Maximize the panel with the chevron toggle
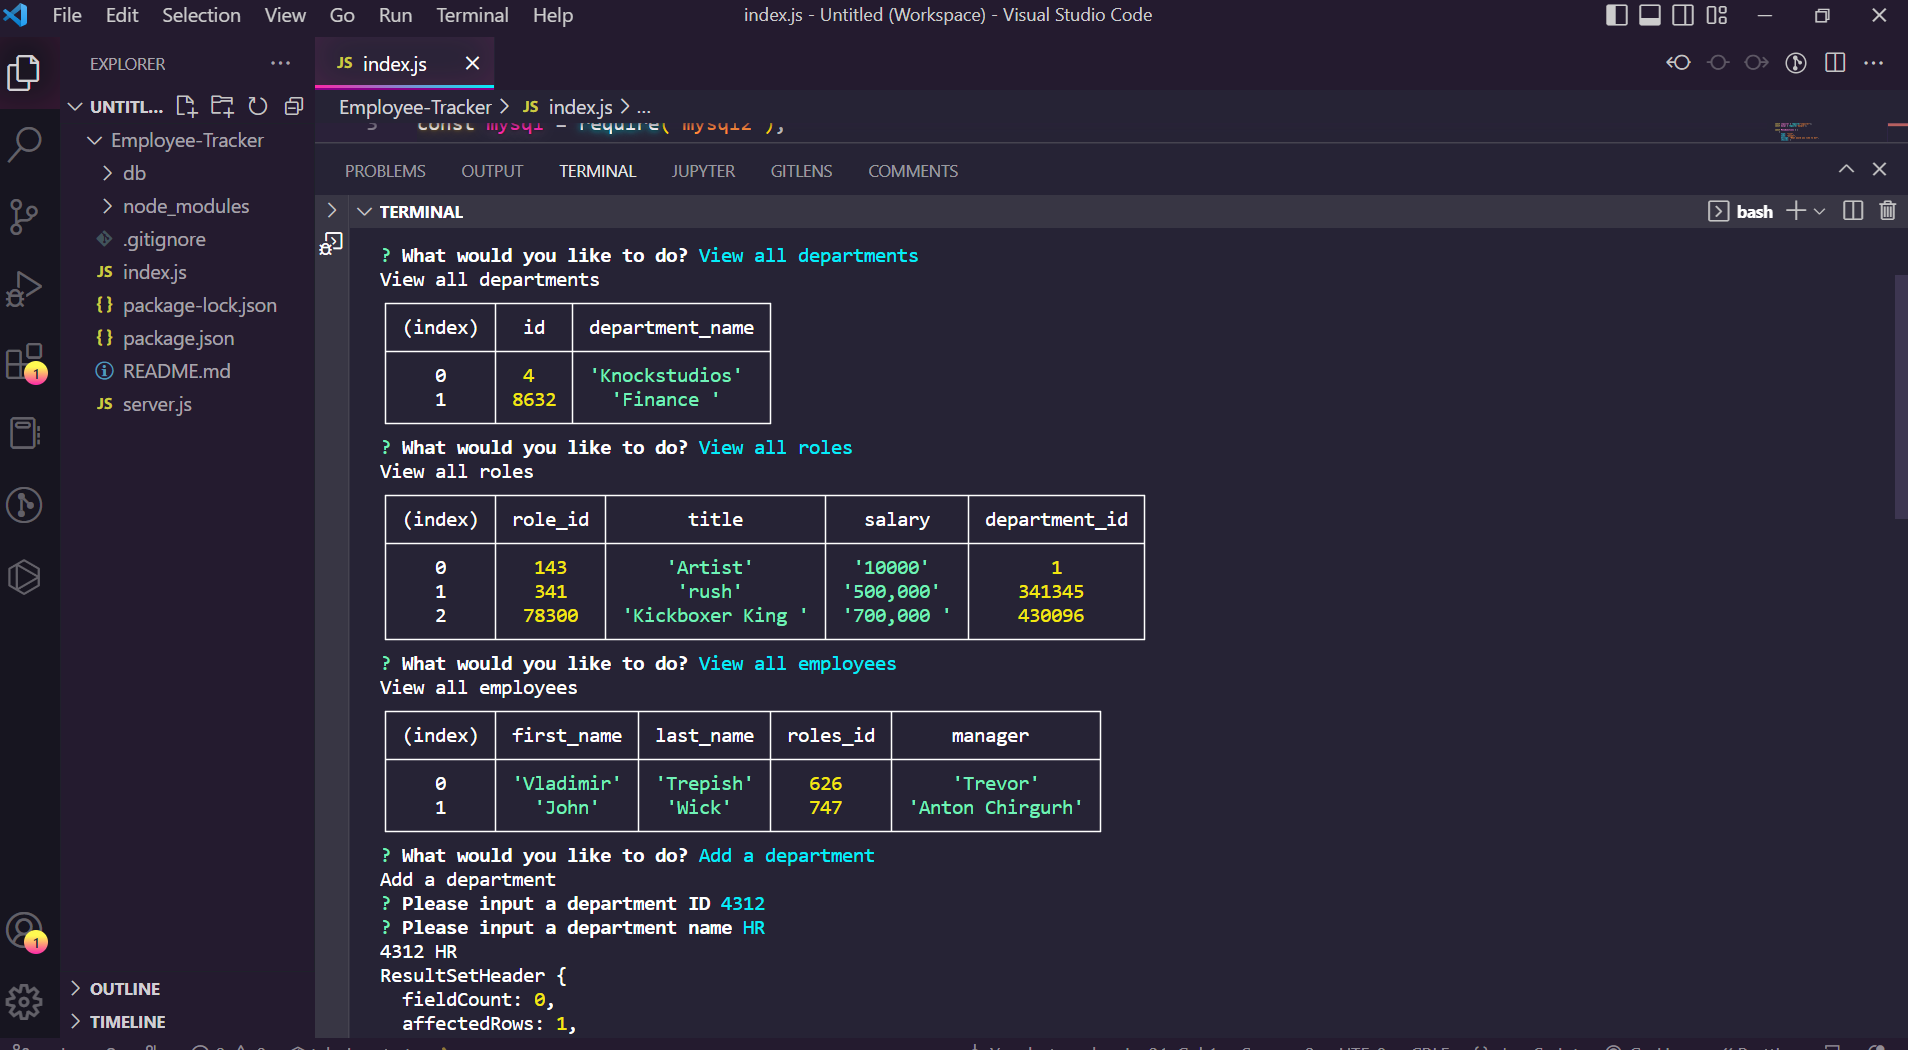This screenshot has height=1050, width=1908. point(1847,169)
